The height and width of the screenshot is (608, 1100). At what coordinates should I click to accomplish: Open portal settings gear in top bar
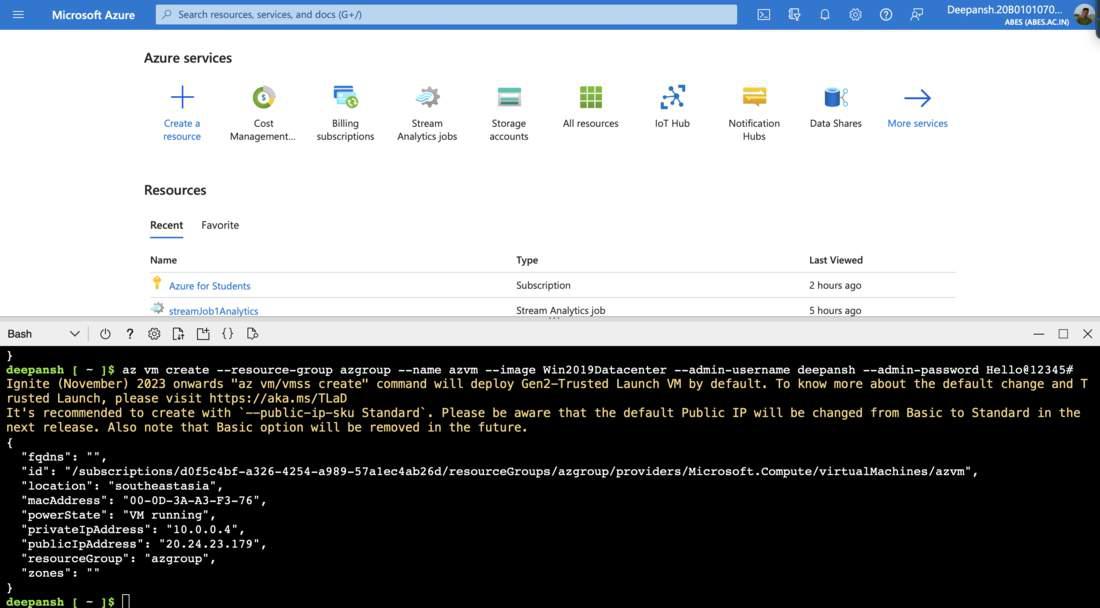click(x=855, y=14)
